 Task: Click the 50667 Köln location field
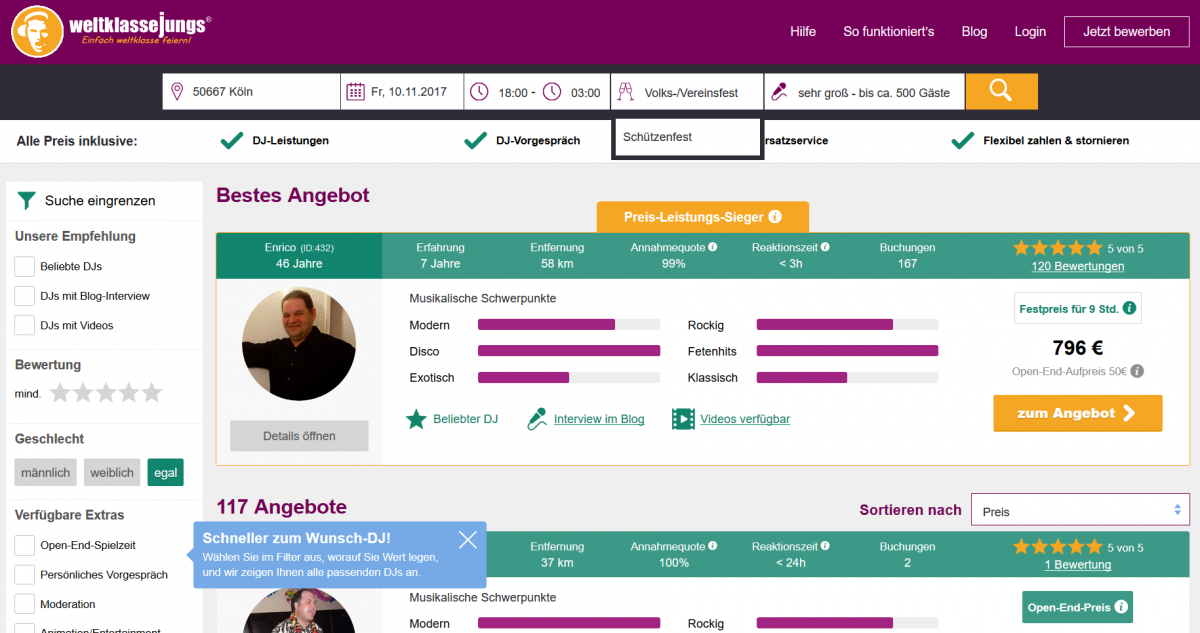tap(251, 92)
